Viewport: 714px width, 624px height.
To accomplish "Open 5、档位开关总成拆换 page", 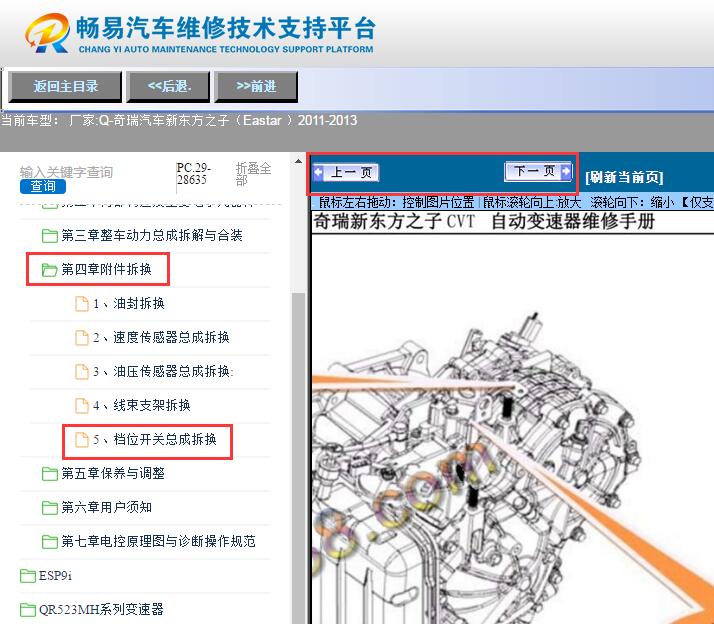I will pos(155,439).
